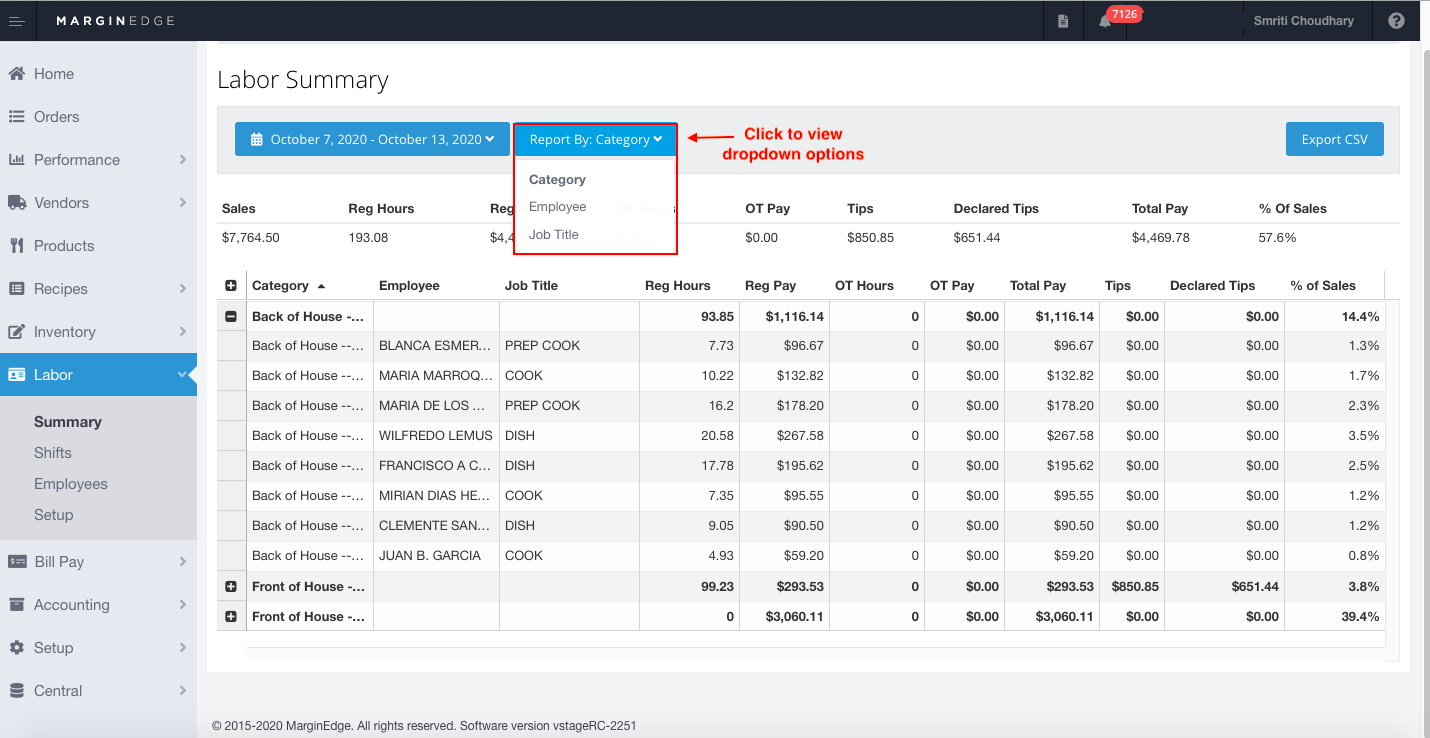
Task: Open Smriti Choudhary user menu
Action: (1303, 21)
